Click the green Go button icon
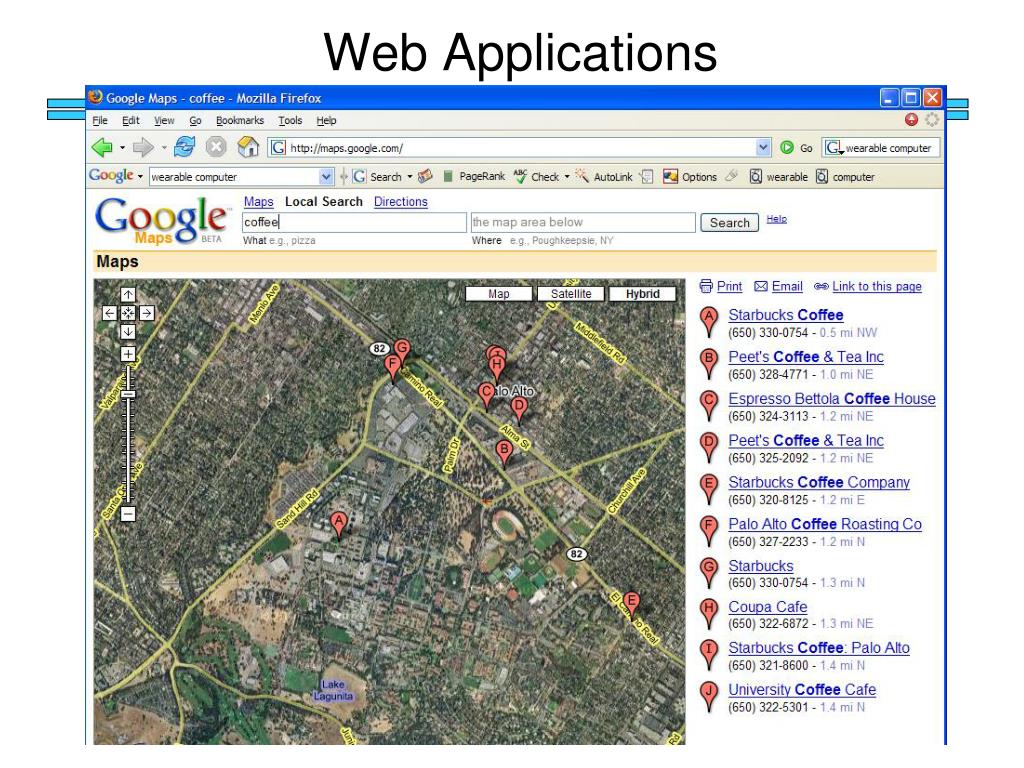Image resolution: width=1024 pixels, height=768 pixels. (787, 148)
